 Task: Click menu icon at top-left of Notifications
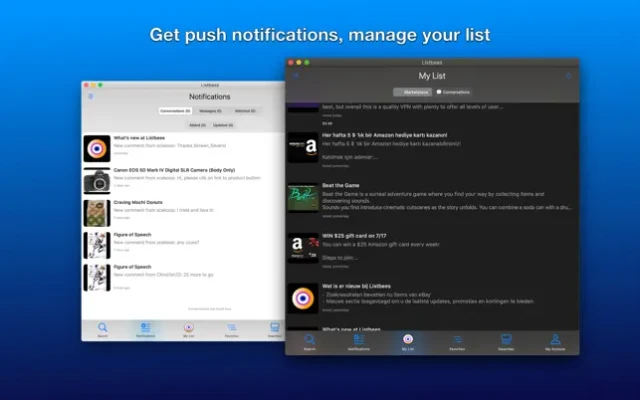(90, 97)
